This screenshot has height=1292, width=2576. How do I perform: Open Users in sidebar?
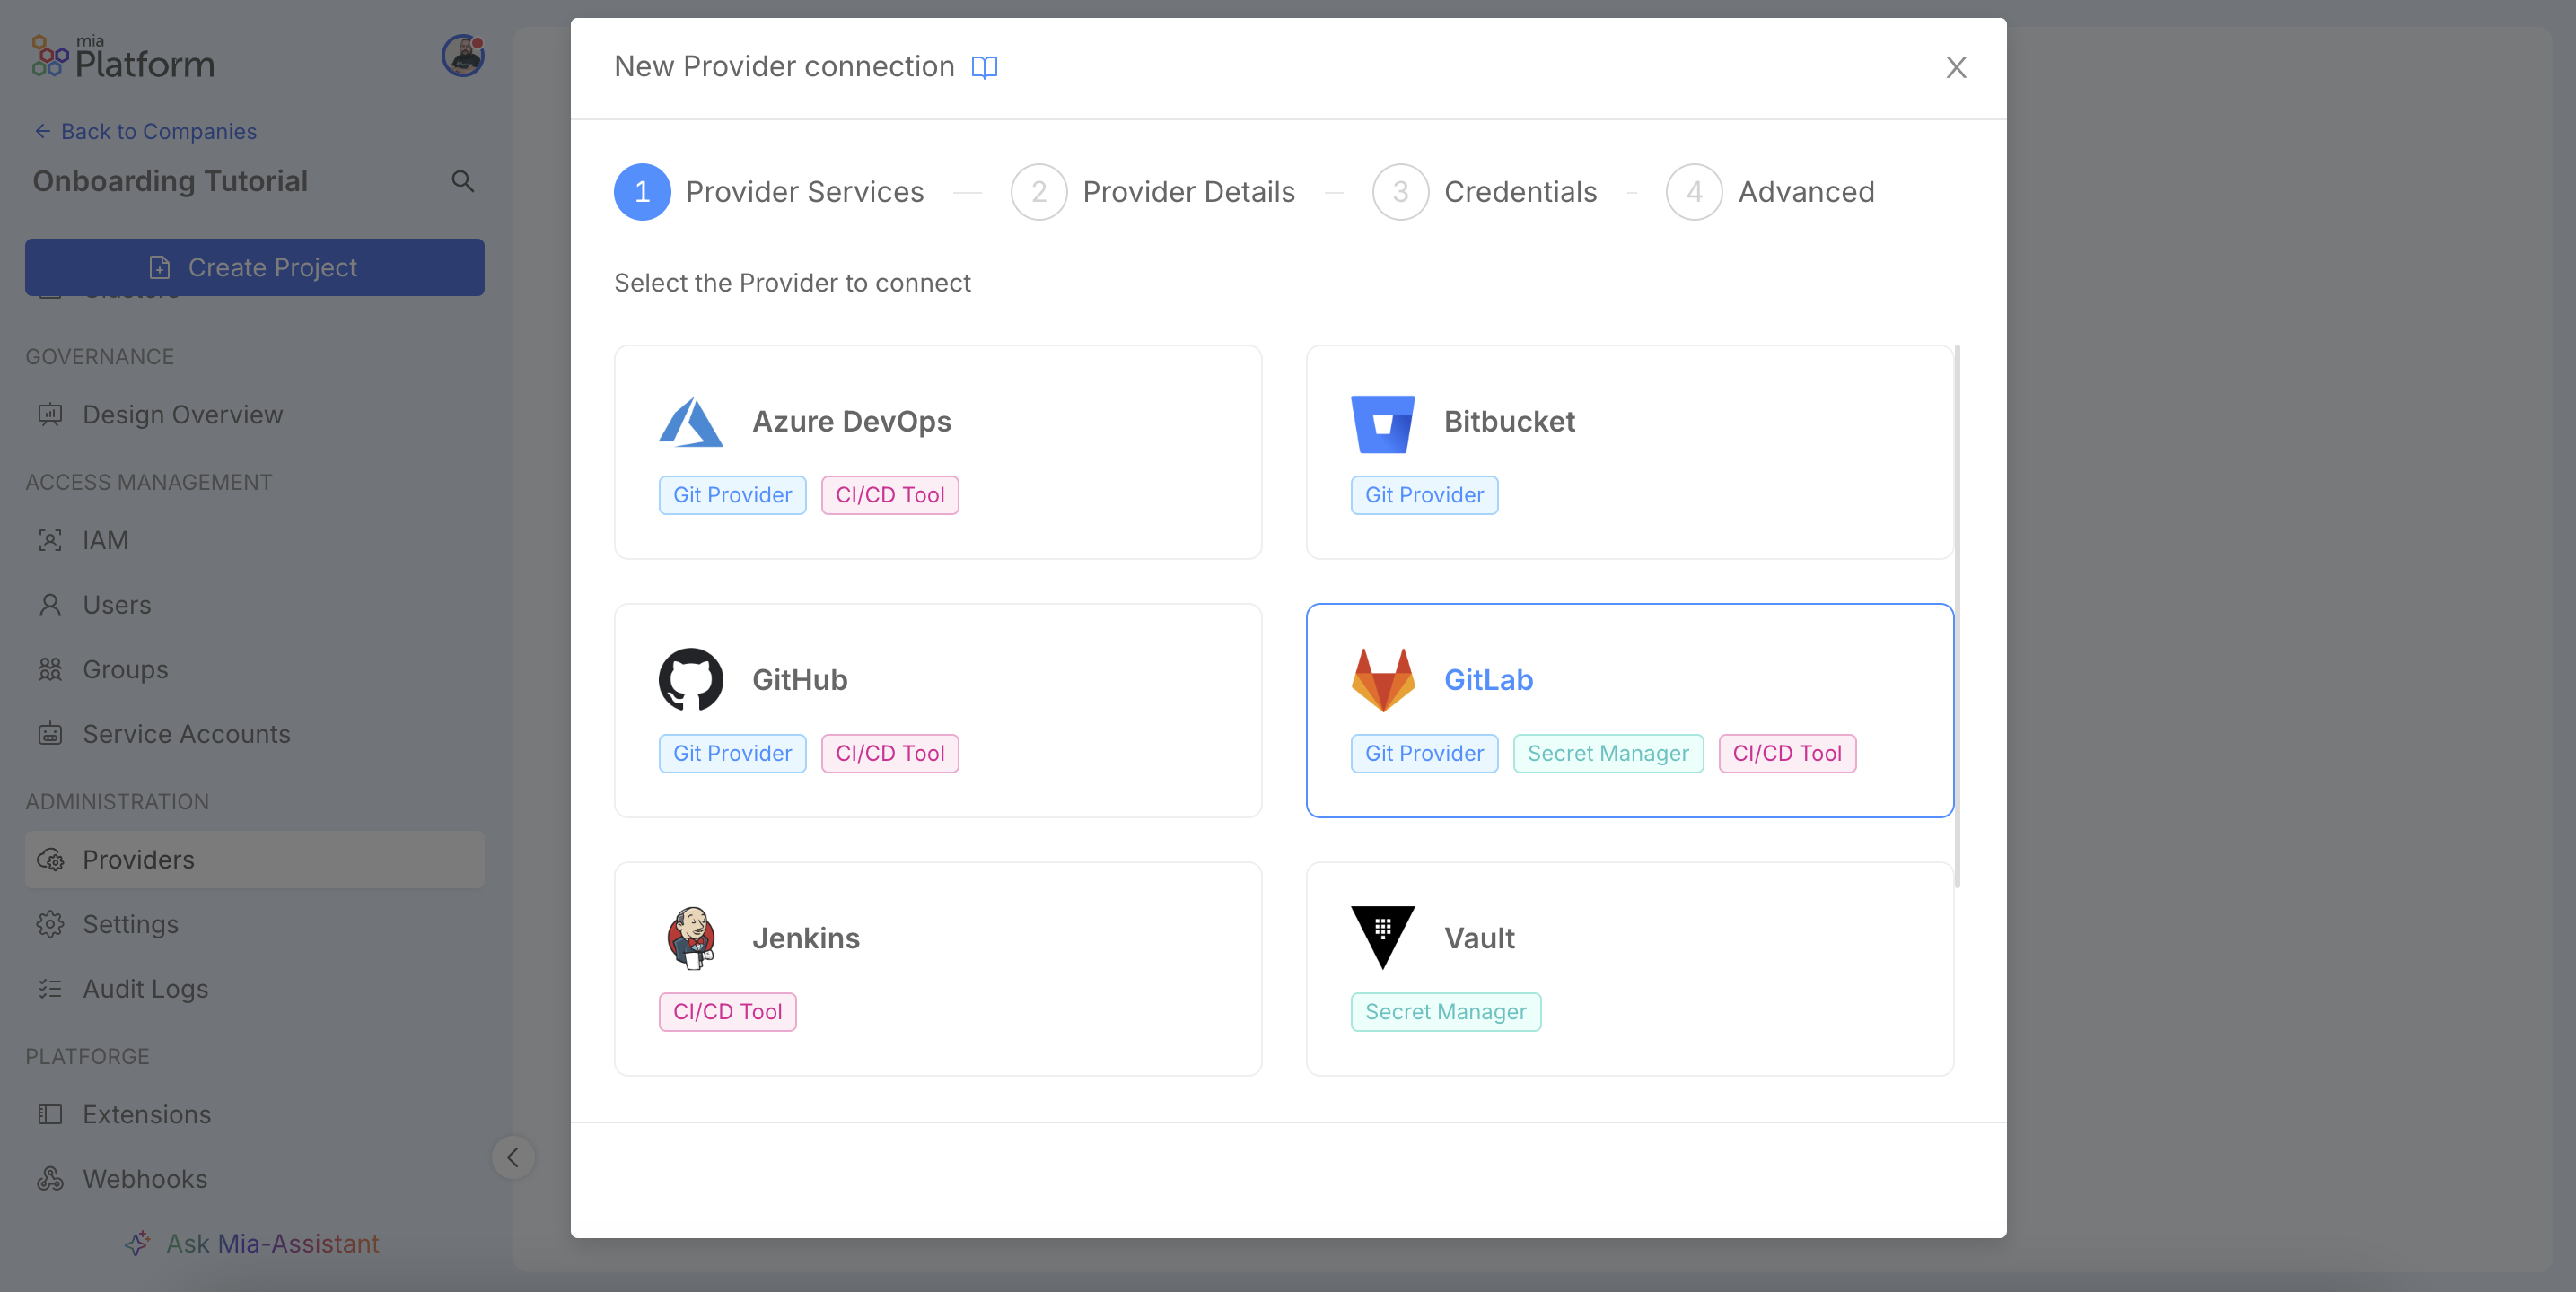pos(255,605)
